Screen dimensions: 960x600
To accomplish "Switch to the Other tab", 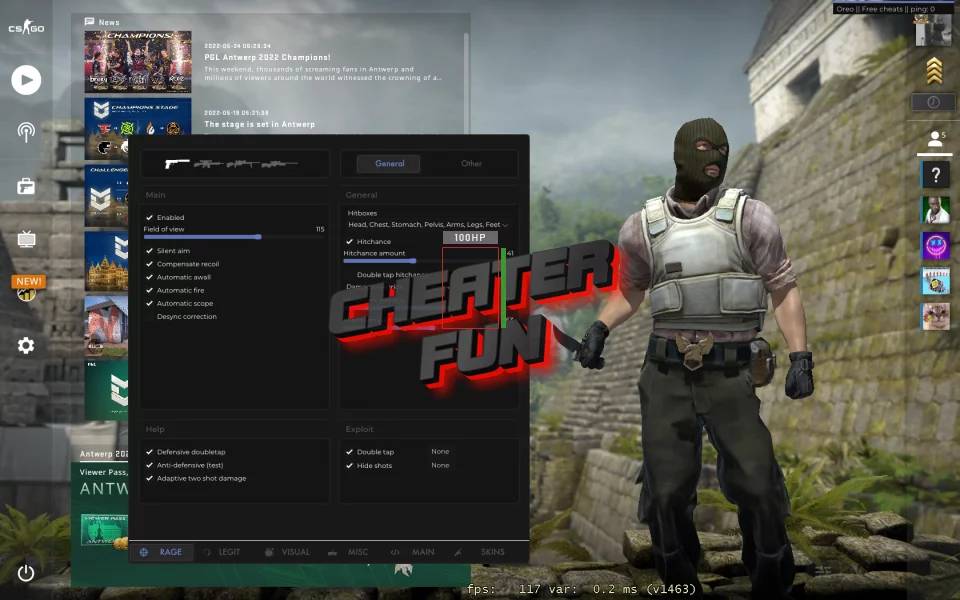I will point(471,164).
